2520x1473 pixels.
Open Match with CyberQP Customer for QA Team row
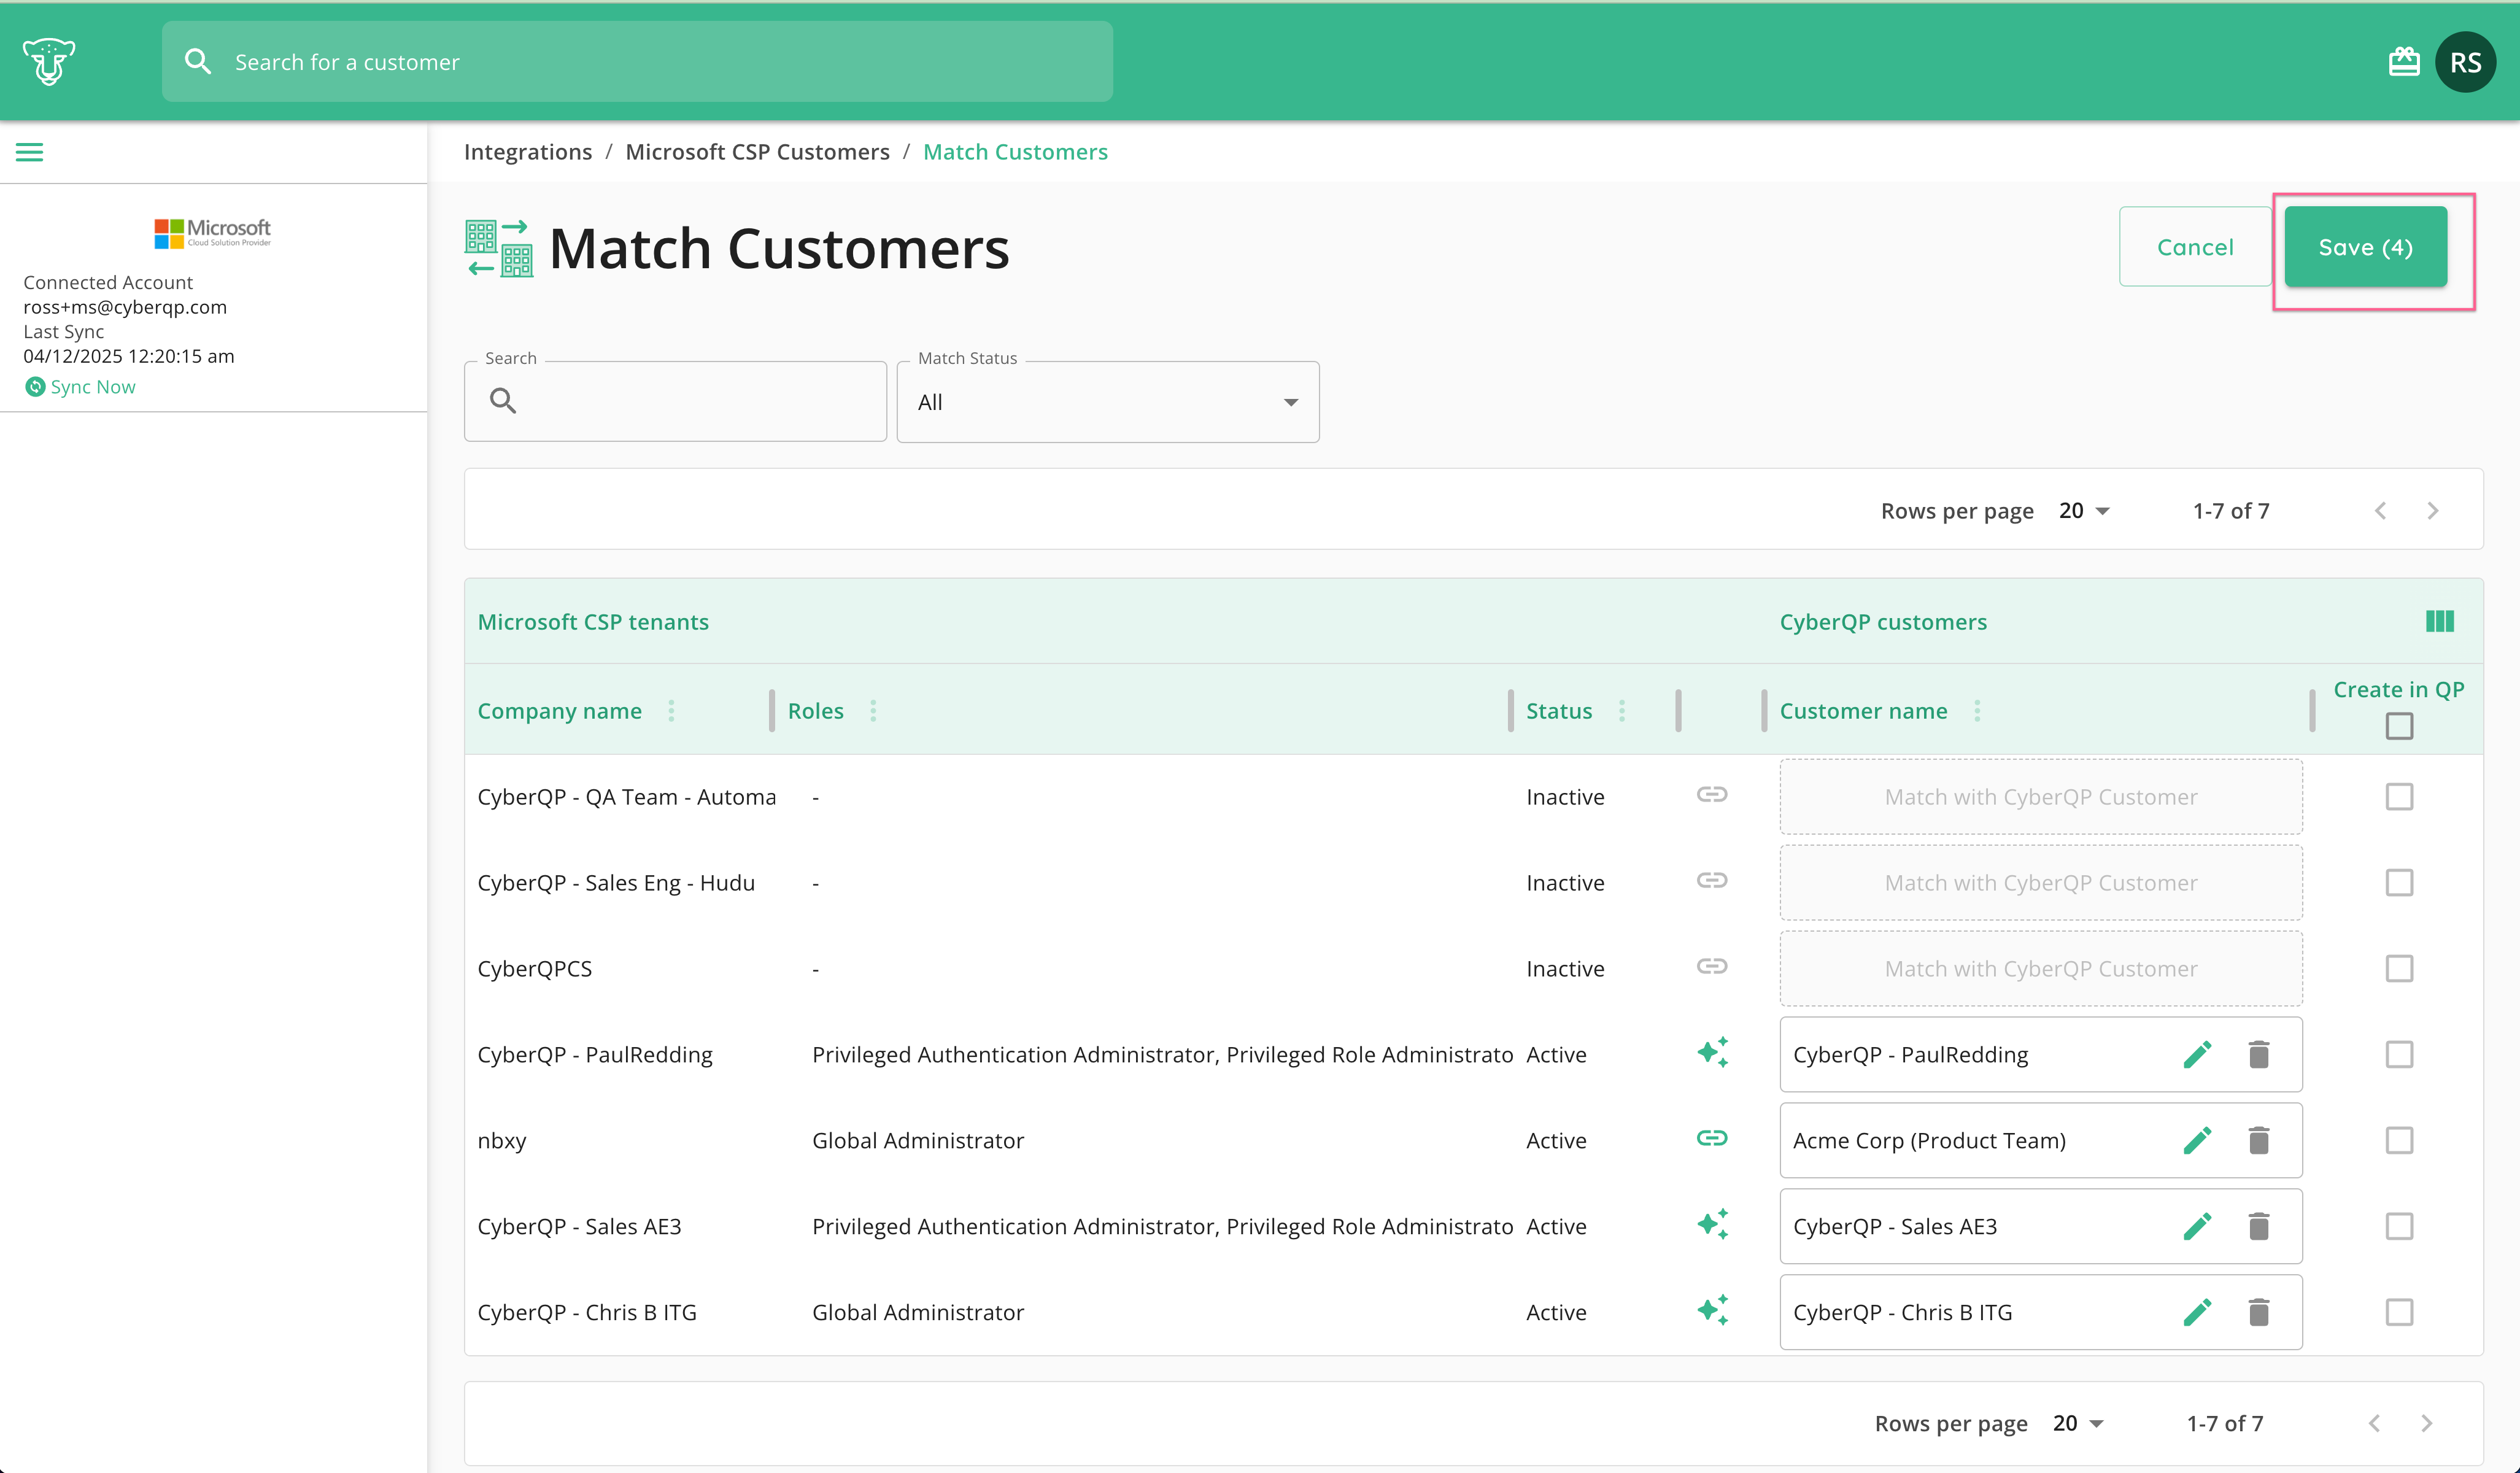tap(2041, 797)
